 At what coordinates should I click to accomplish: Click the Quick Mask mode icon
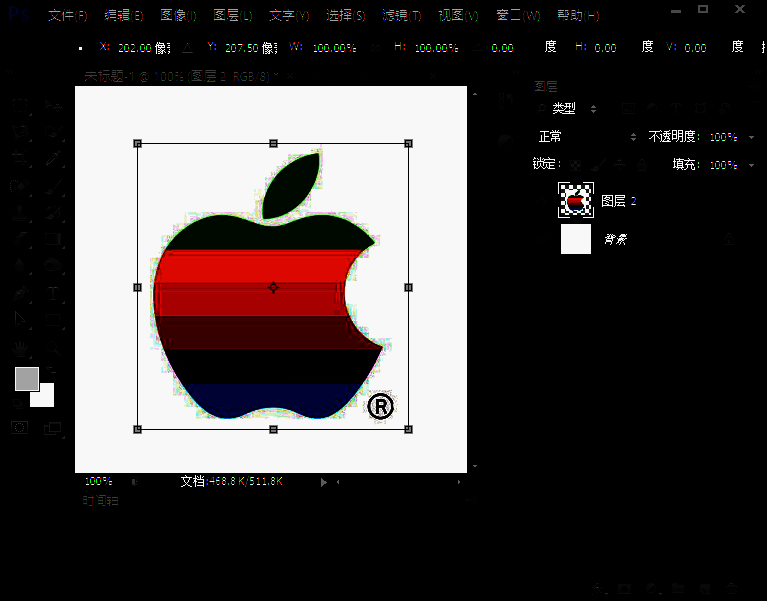(x=19, y=428)
